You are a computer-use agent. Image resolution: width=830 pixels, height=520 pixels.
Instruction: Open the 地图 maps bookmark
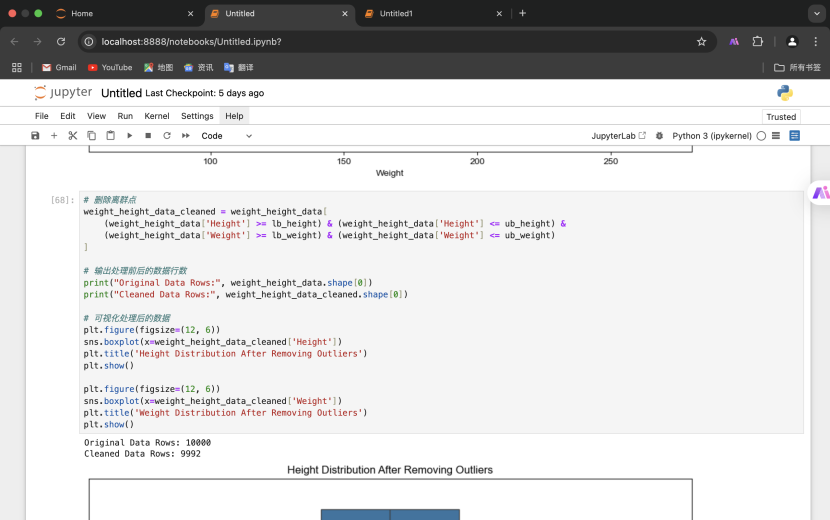pos(159,67)
